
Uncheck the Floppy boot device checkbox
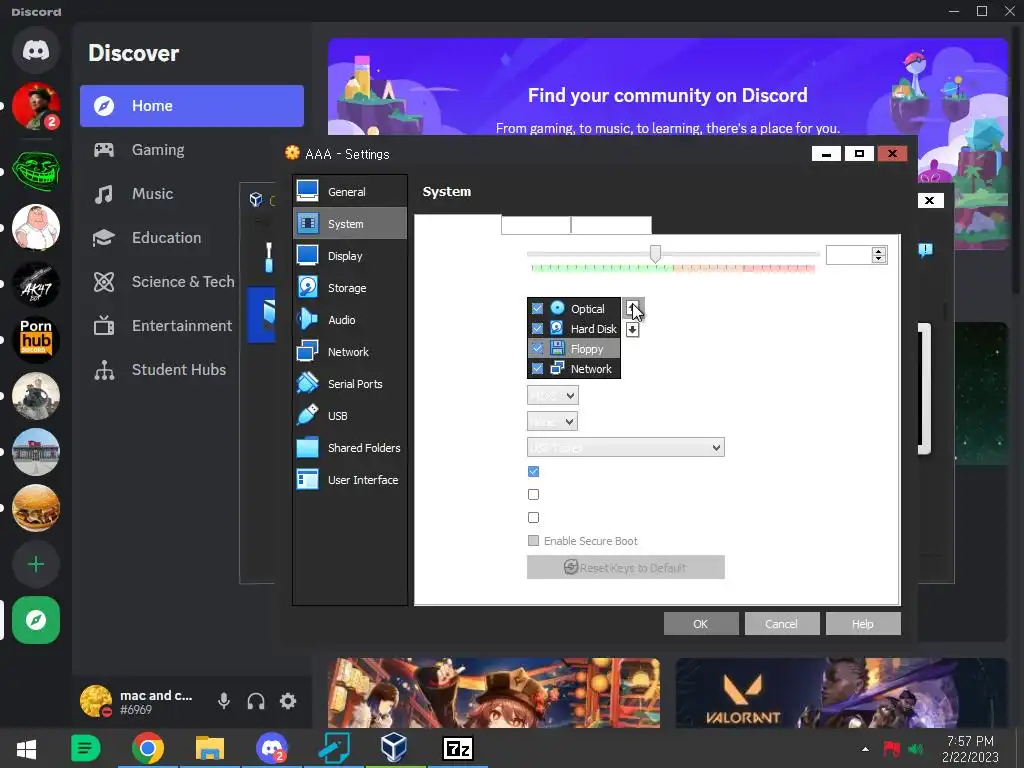click(x=537, y=349)
